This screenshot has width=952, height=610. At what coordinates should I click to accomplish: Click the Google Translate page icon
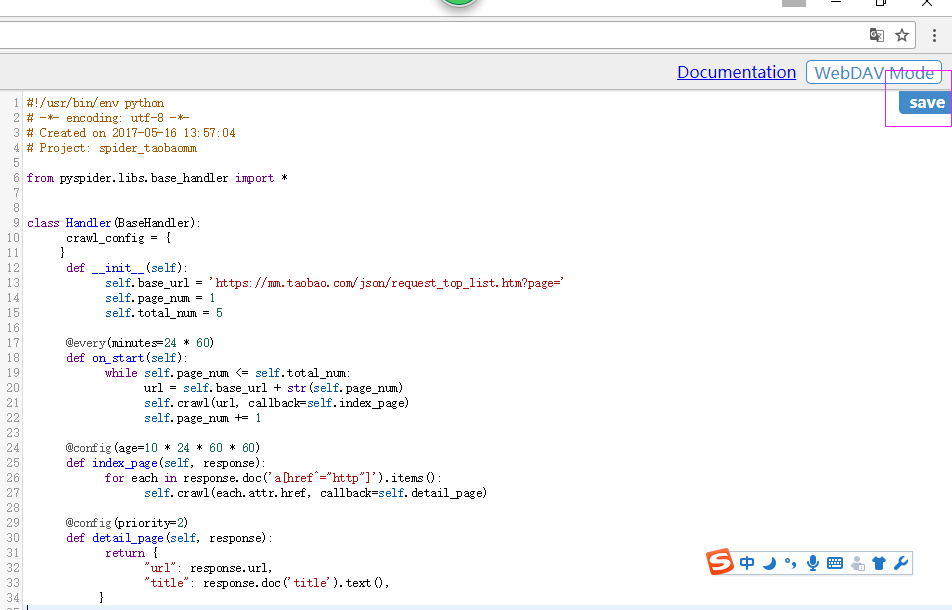[876, 35]
